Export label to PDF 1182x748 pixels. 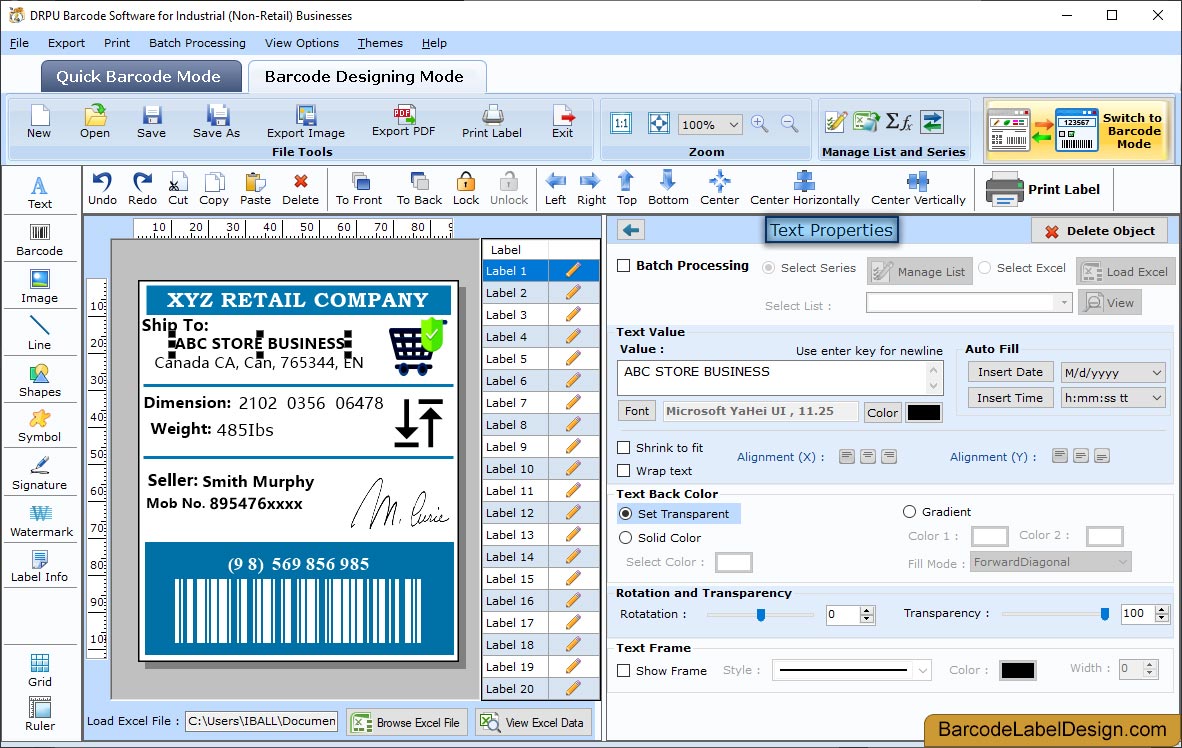point(403,121)
